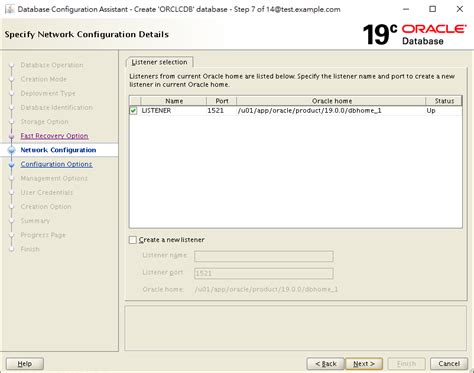The image size is (474, 373).
Task: Toggle the LISTENER row checkbox
Action: (x=134, y=111)
